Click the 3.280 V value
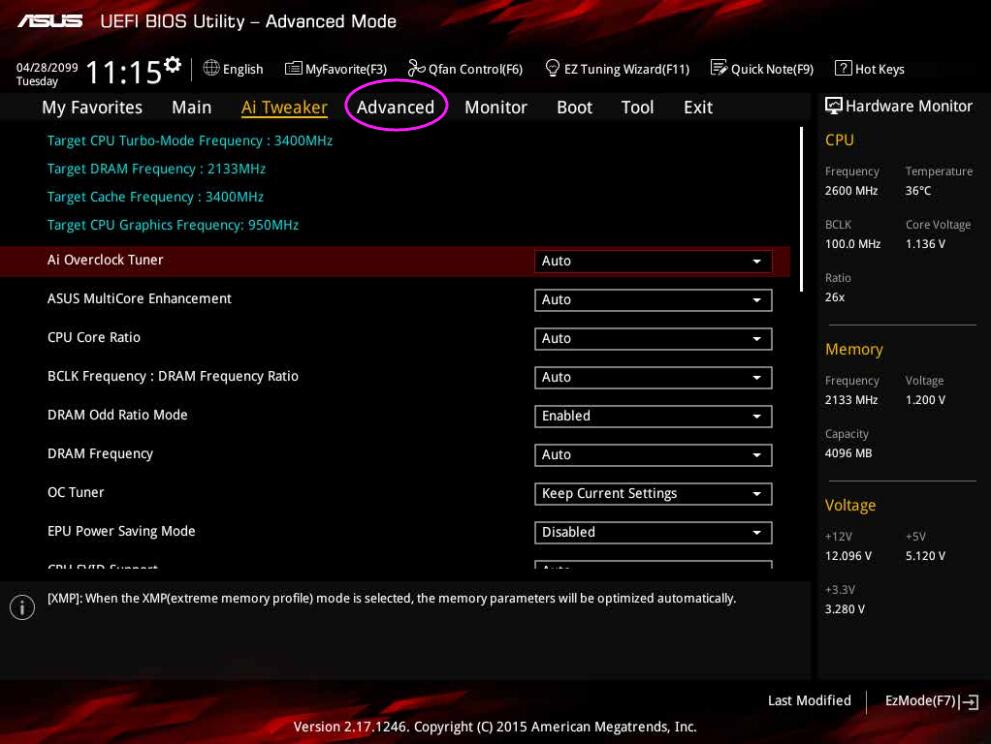This screenshot has width=991, height=744. point(844,609)
